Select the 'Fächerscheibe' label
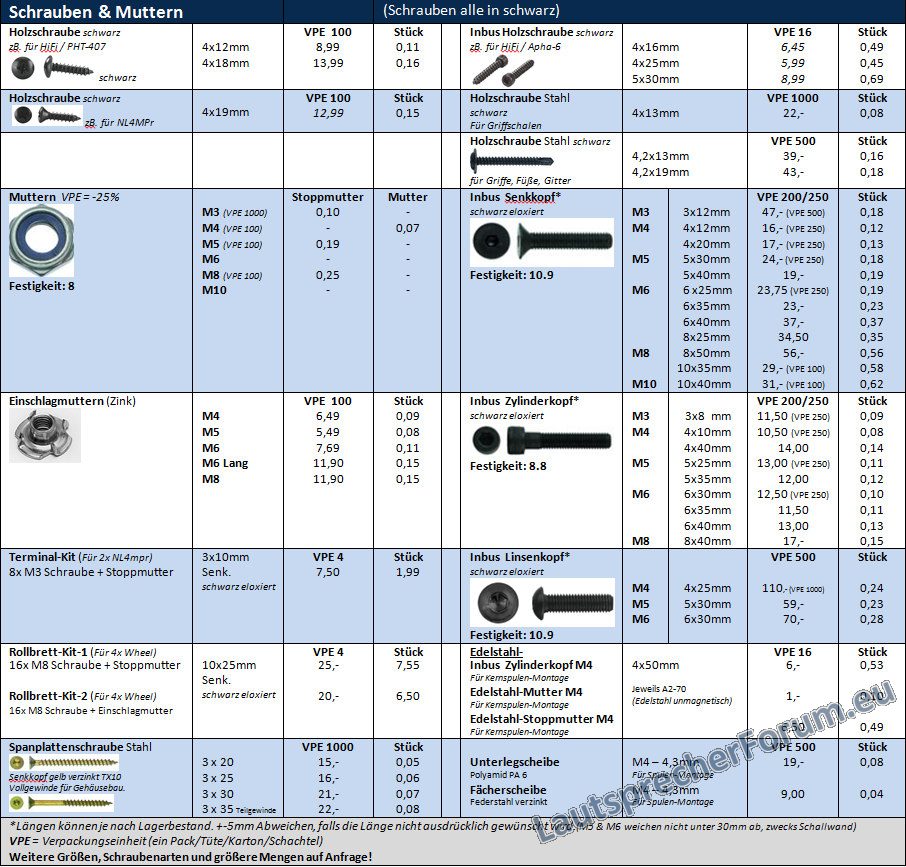The image size is (906, 867). point(508,790)
